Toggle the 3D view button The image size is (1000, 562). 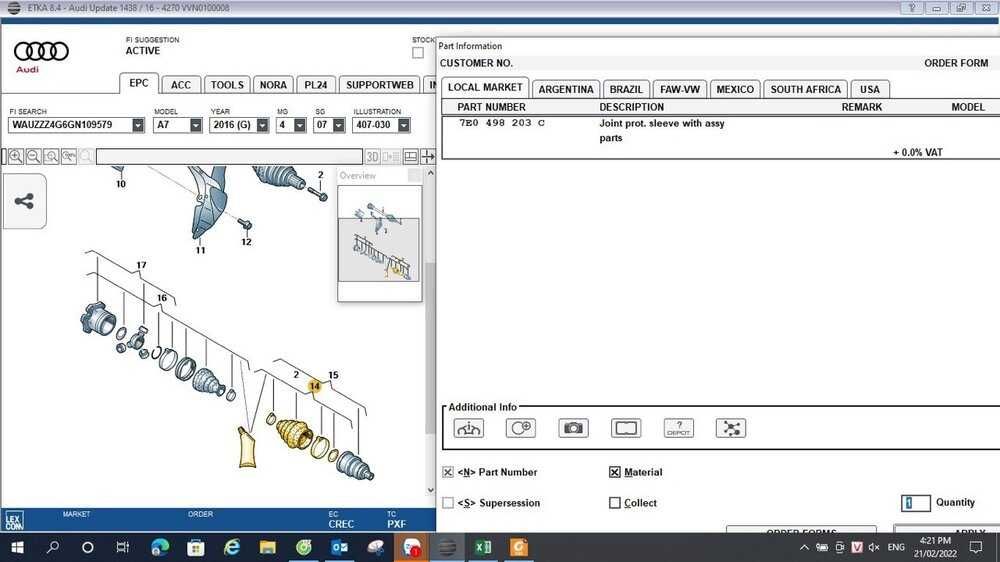[372, 156]
